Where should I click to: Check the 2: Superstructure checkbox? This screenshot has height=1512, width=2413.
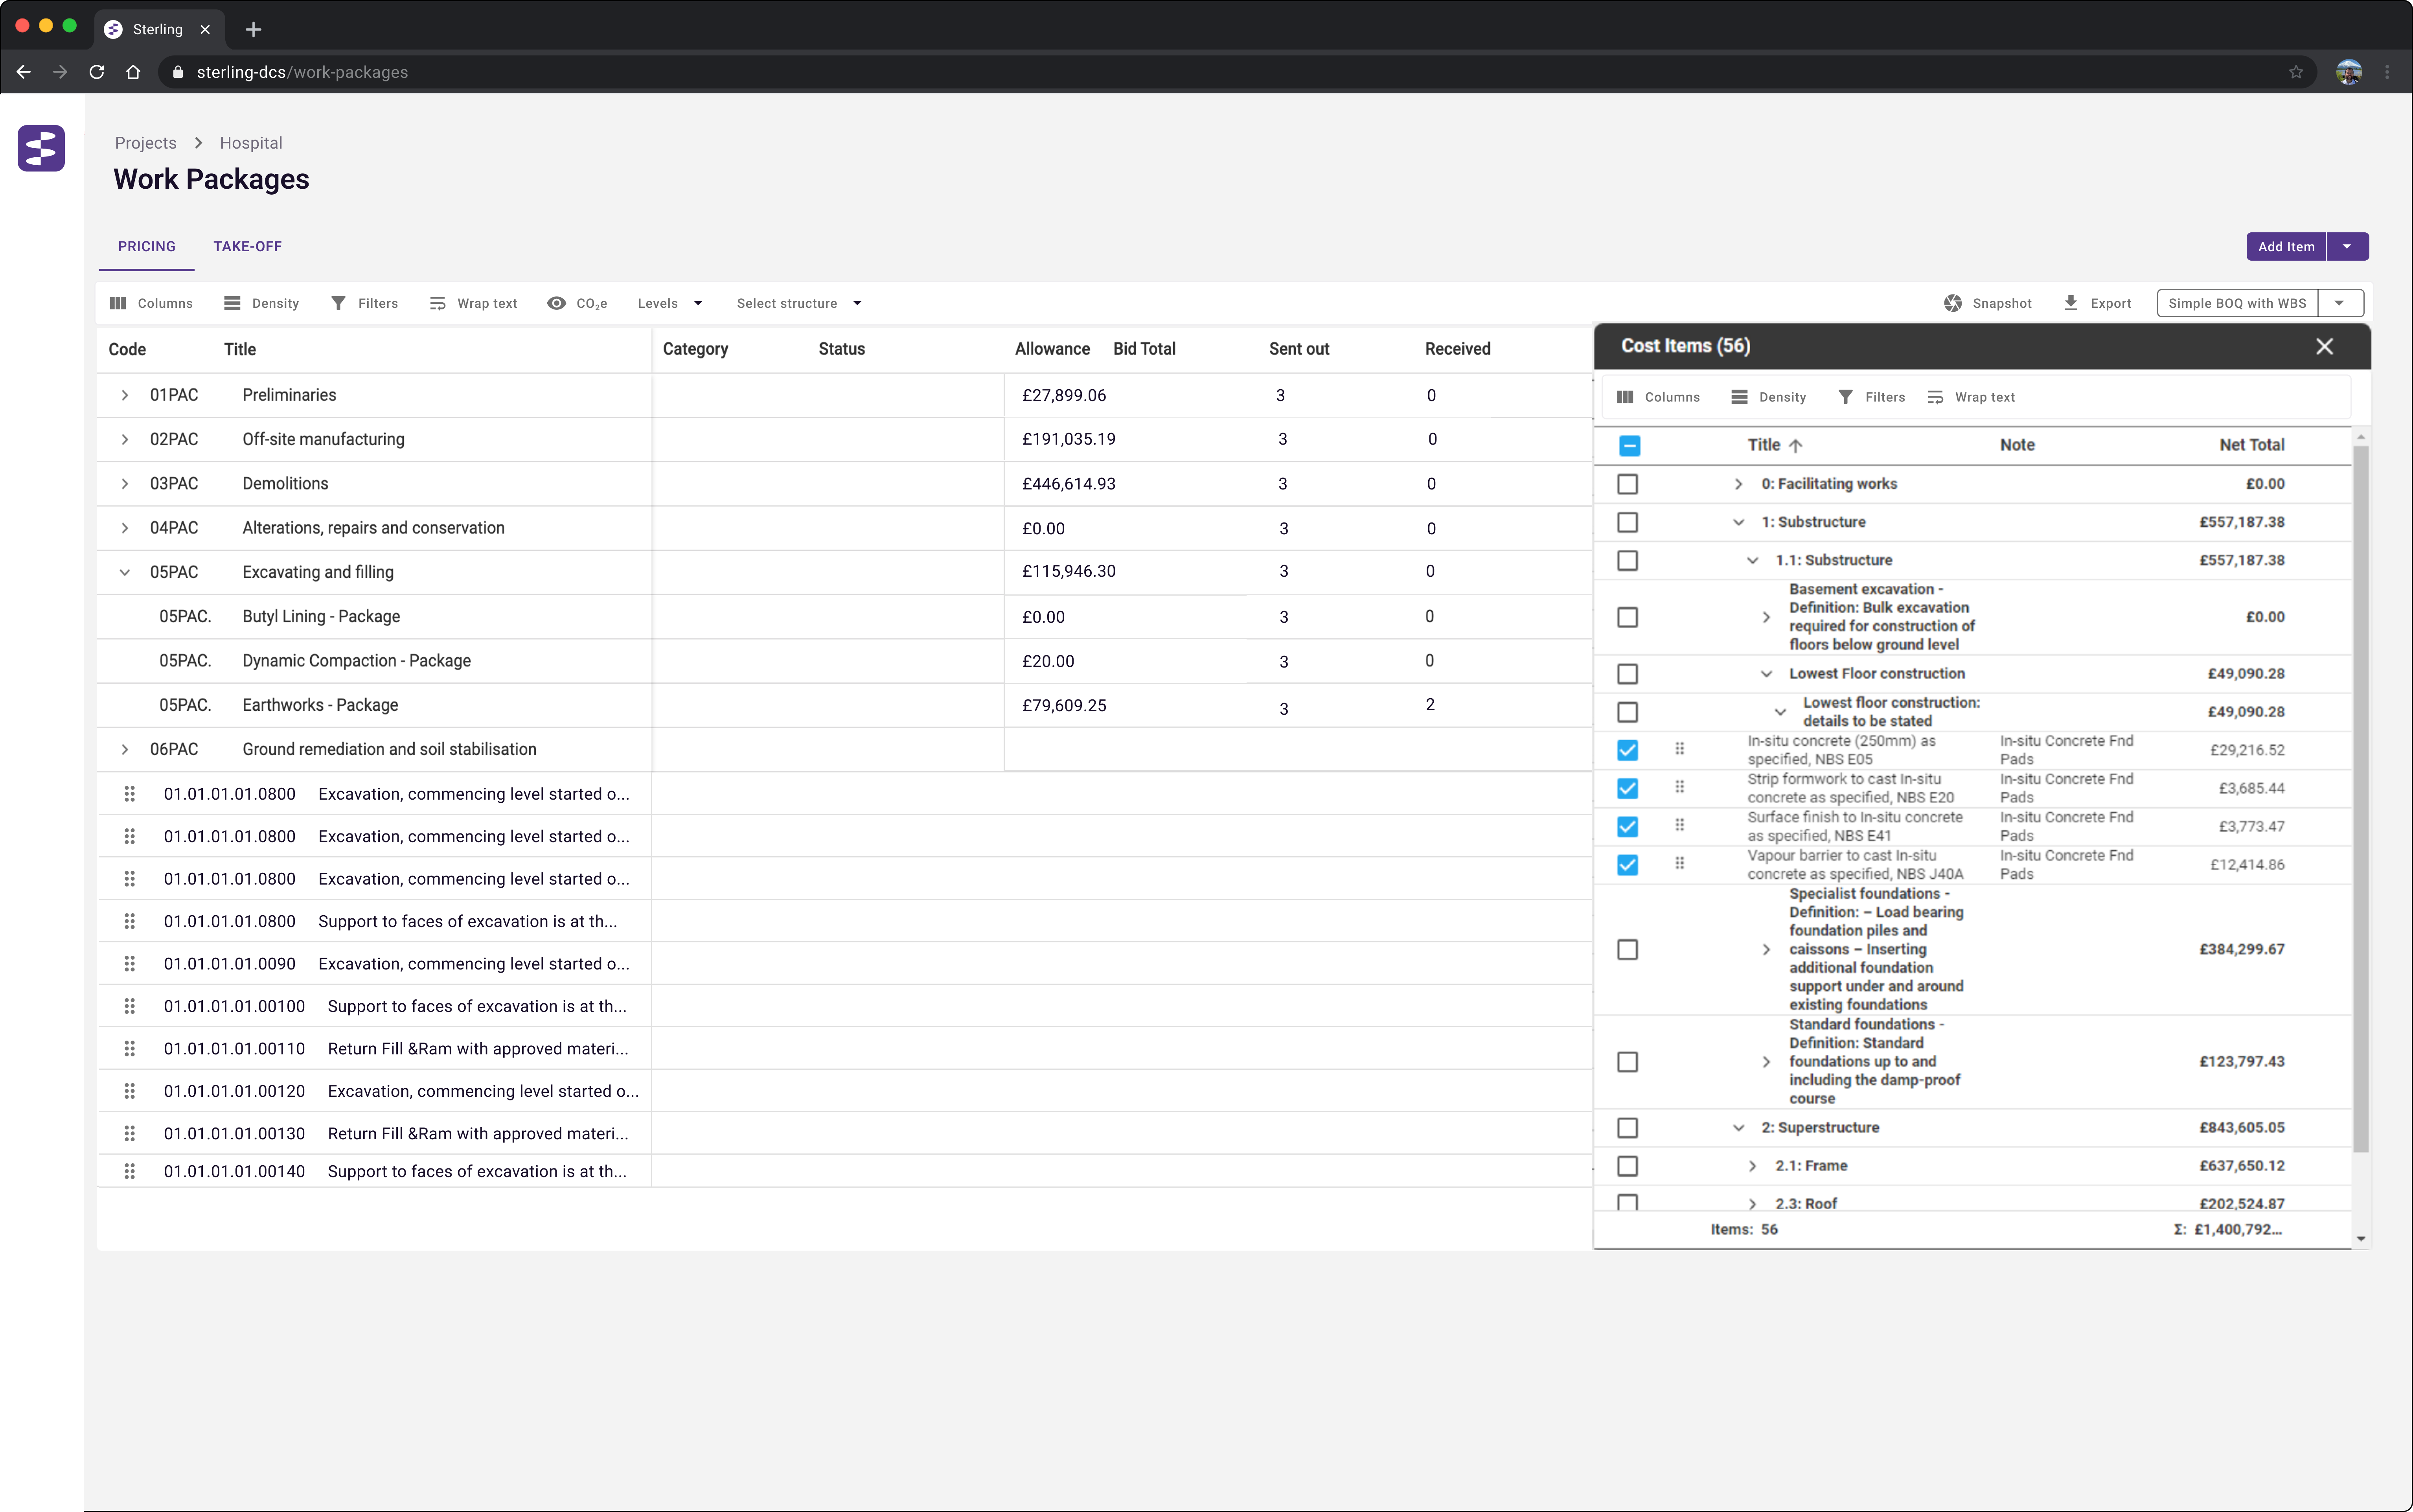pyautogui.click(x=1628, y=1128)
